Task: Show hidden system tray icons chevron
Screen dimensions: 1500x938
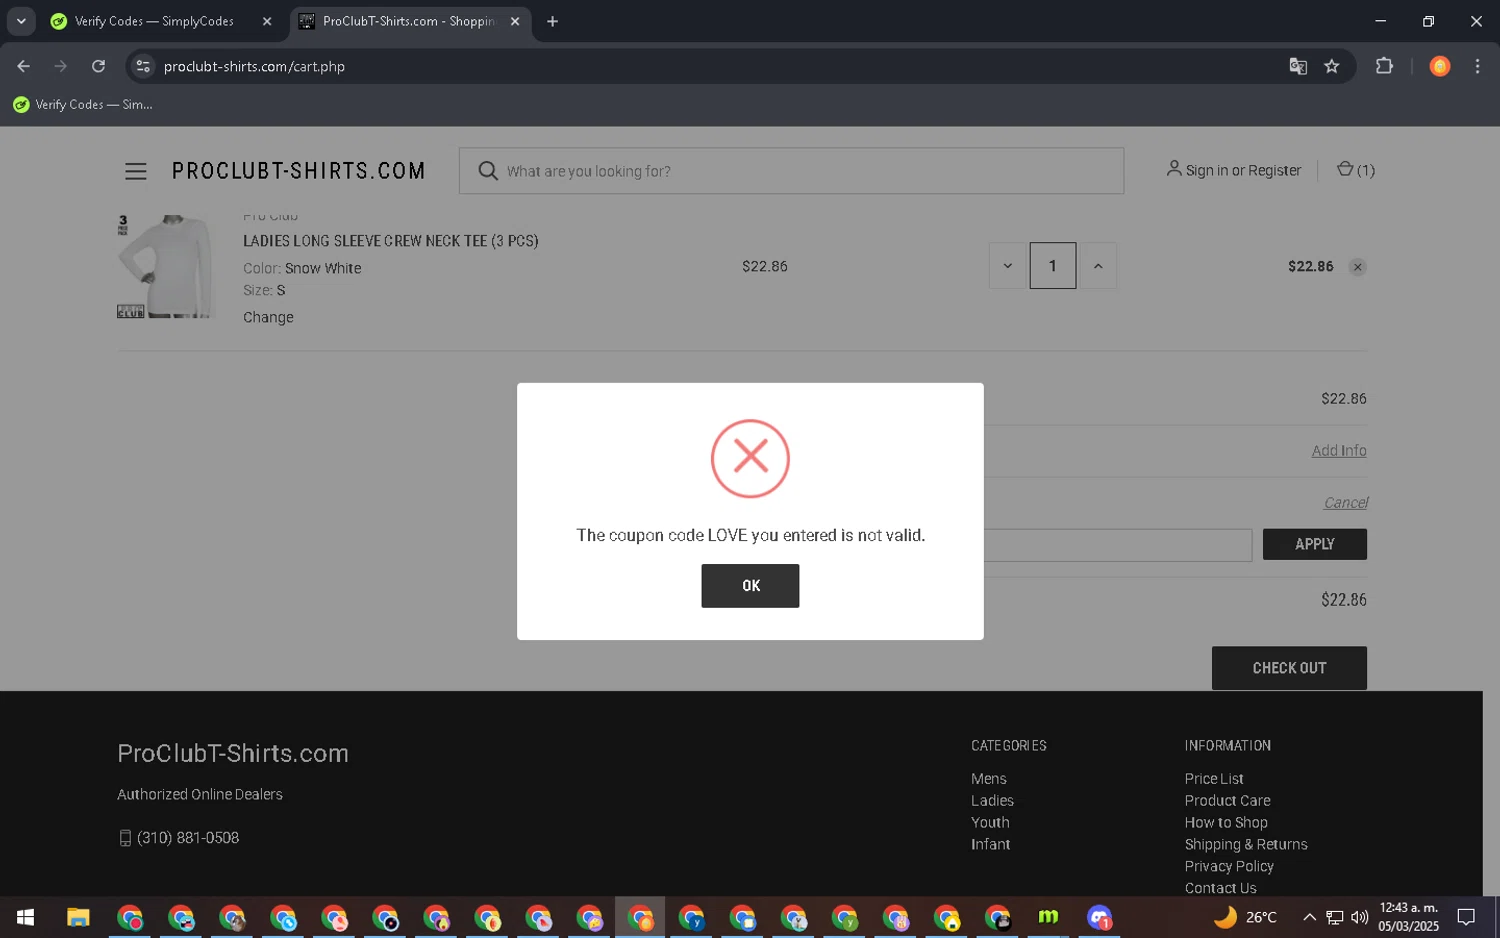Action: pyautogui.click(x=1308, y=917)
